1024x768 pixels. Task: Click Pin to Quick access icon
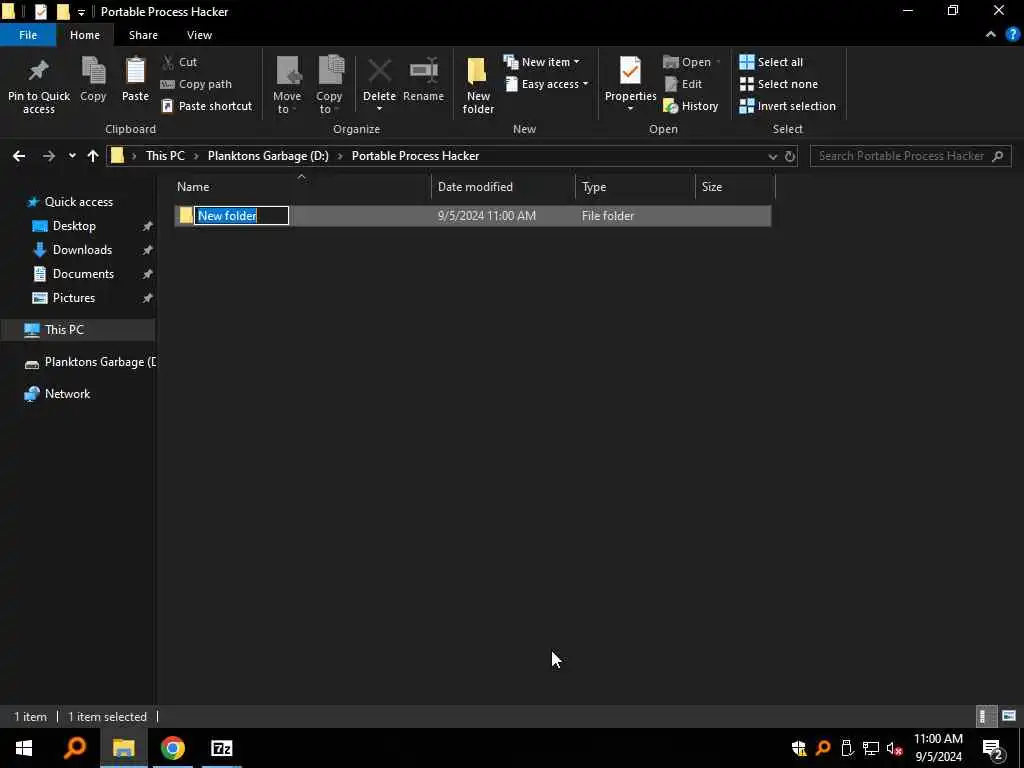pos(39,71)
